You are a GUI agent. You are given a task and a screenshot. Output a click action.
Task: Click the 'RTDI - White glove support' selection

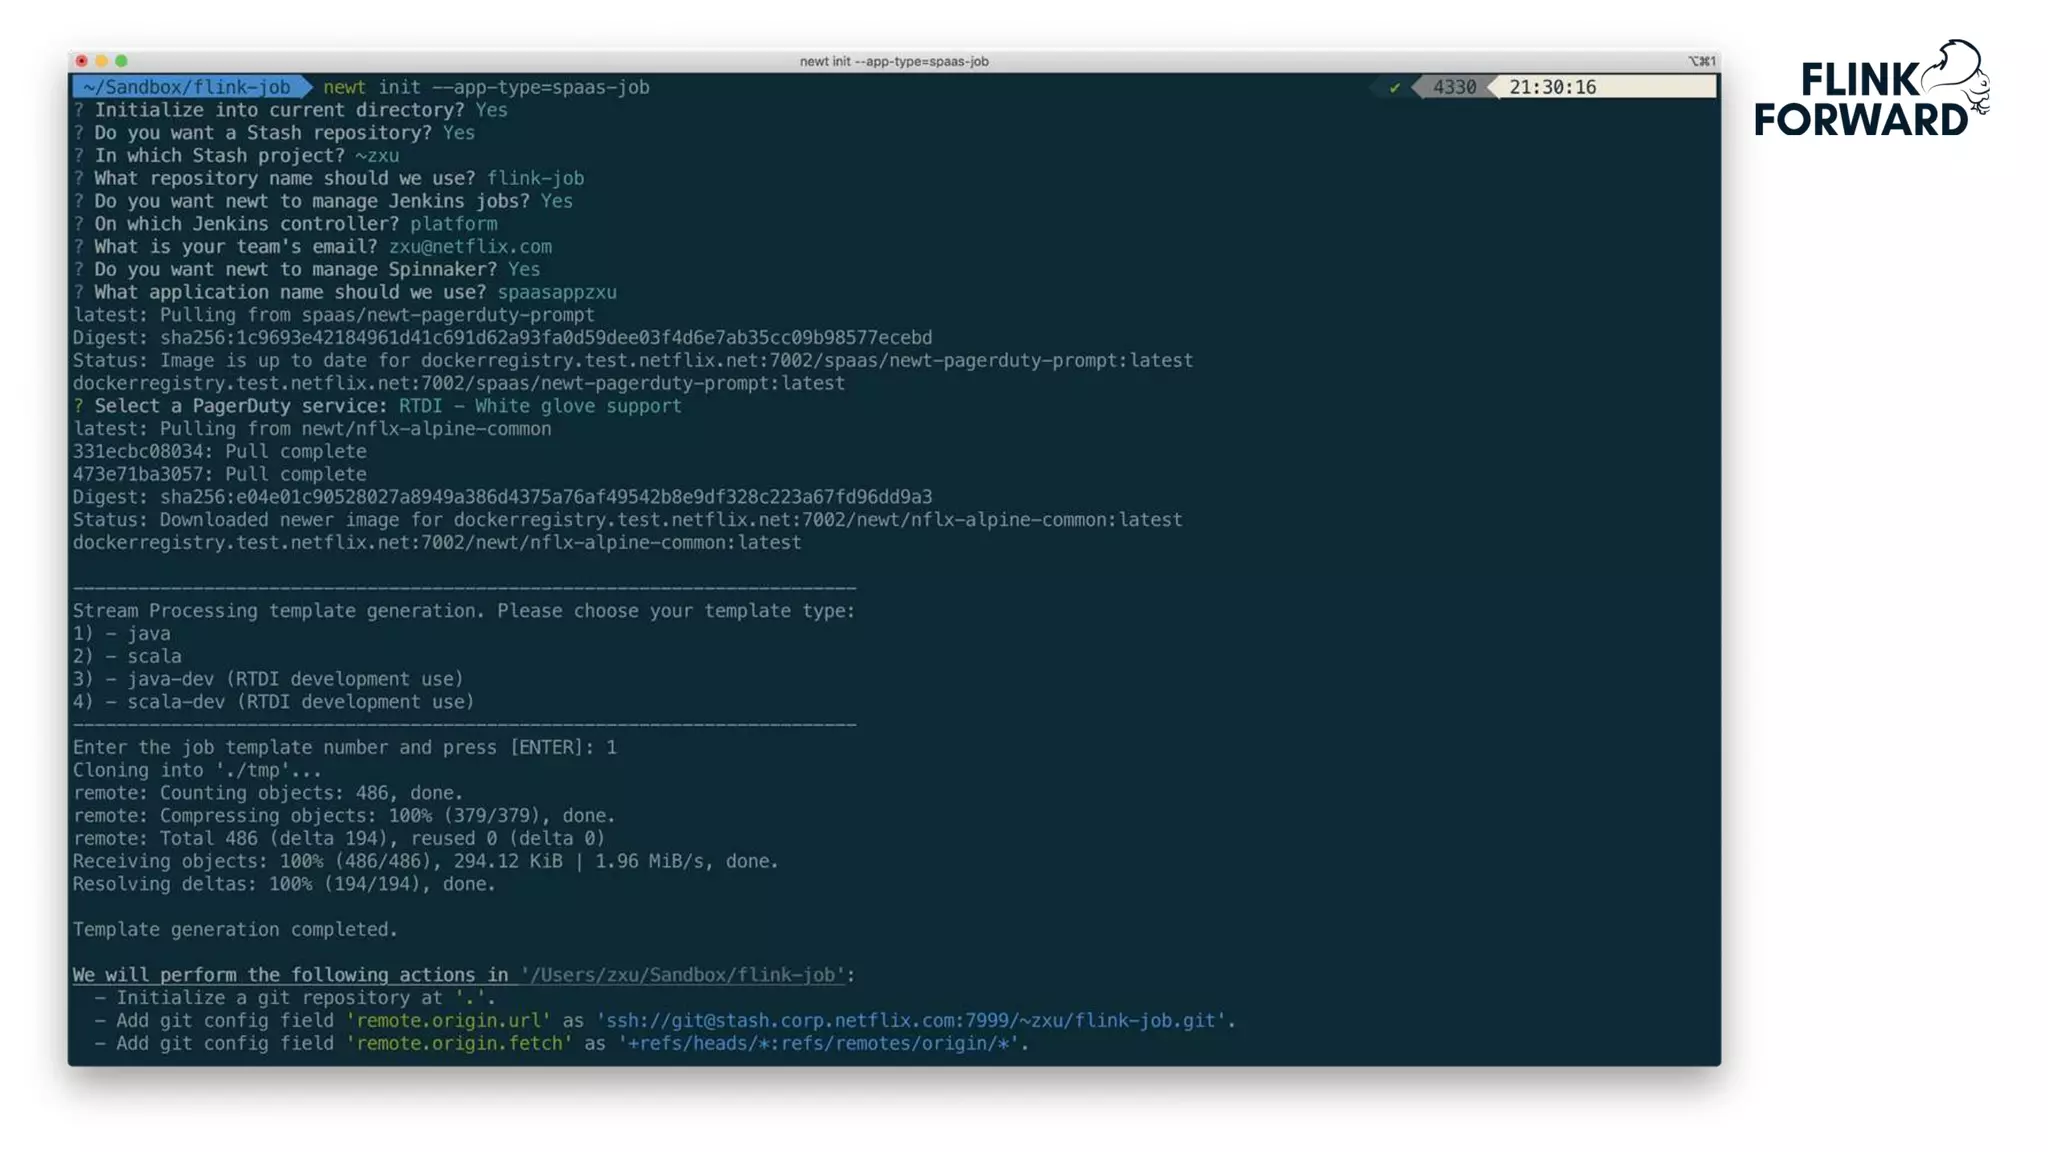pyautogui.click(x=540, y=406)
